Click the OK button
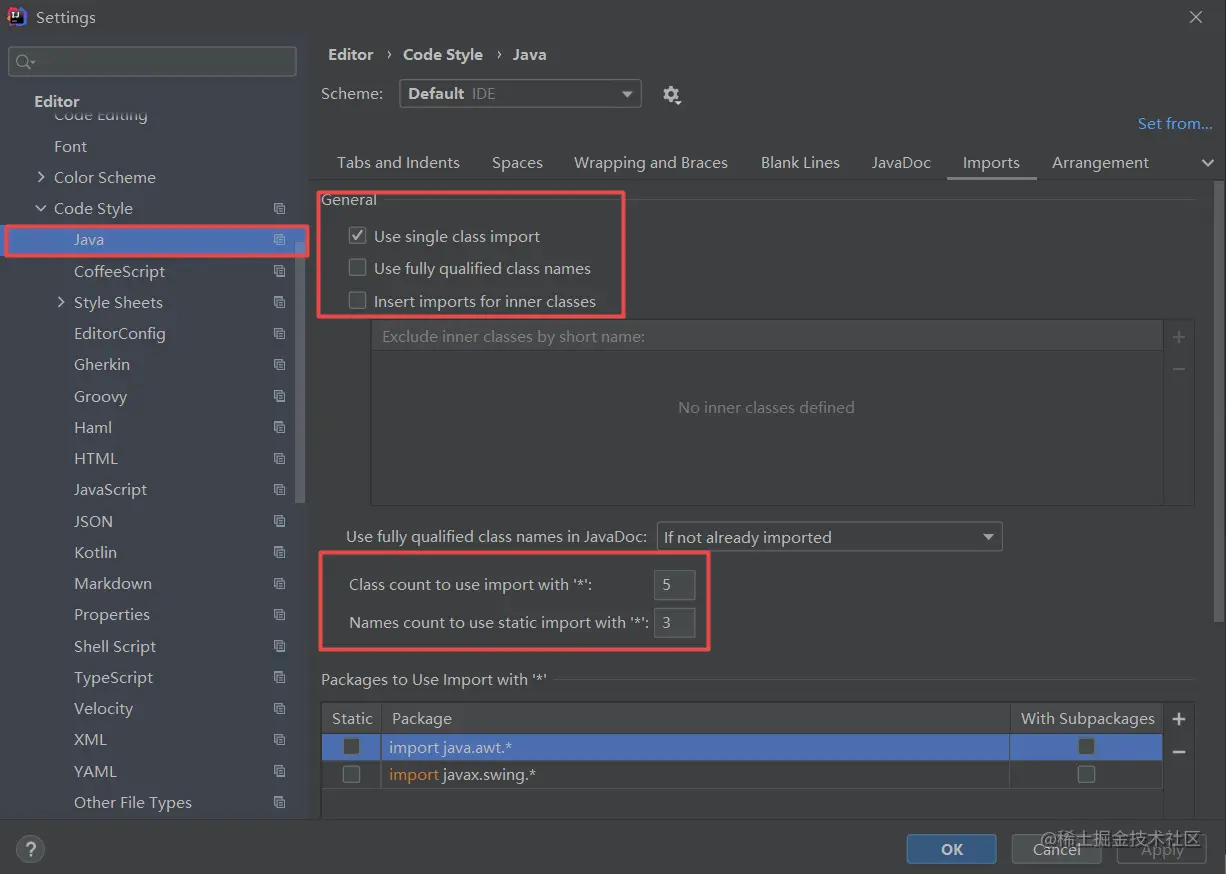The image size is (1226, 874). click(x=952, y=849)
